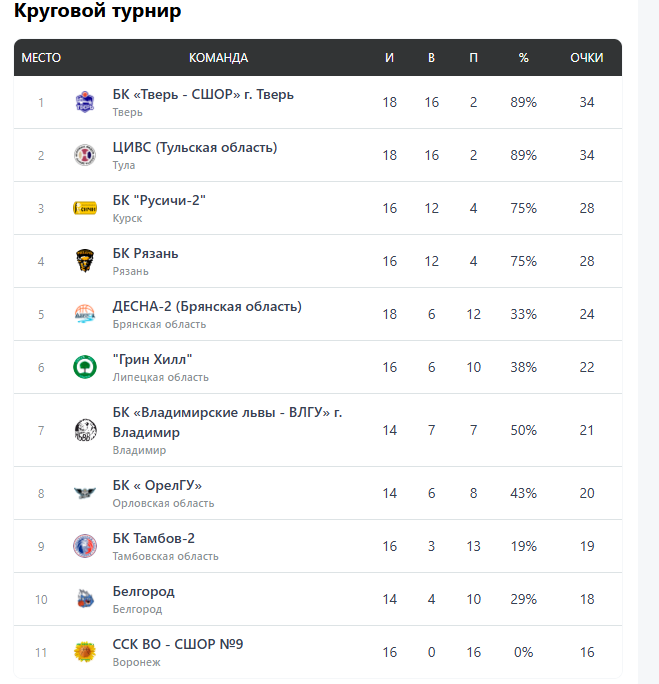Click the Владимирские львы team logo
The image size is (659, 684).
pos(85,430)
